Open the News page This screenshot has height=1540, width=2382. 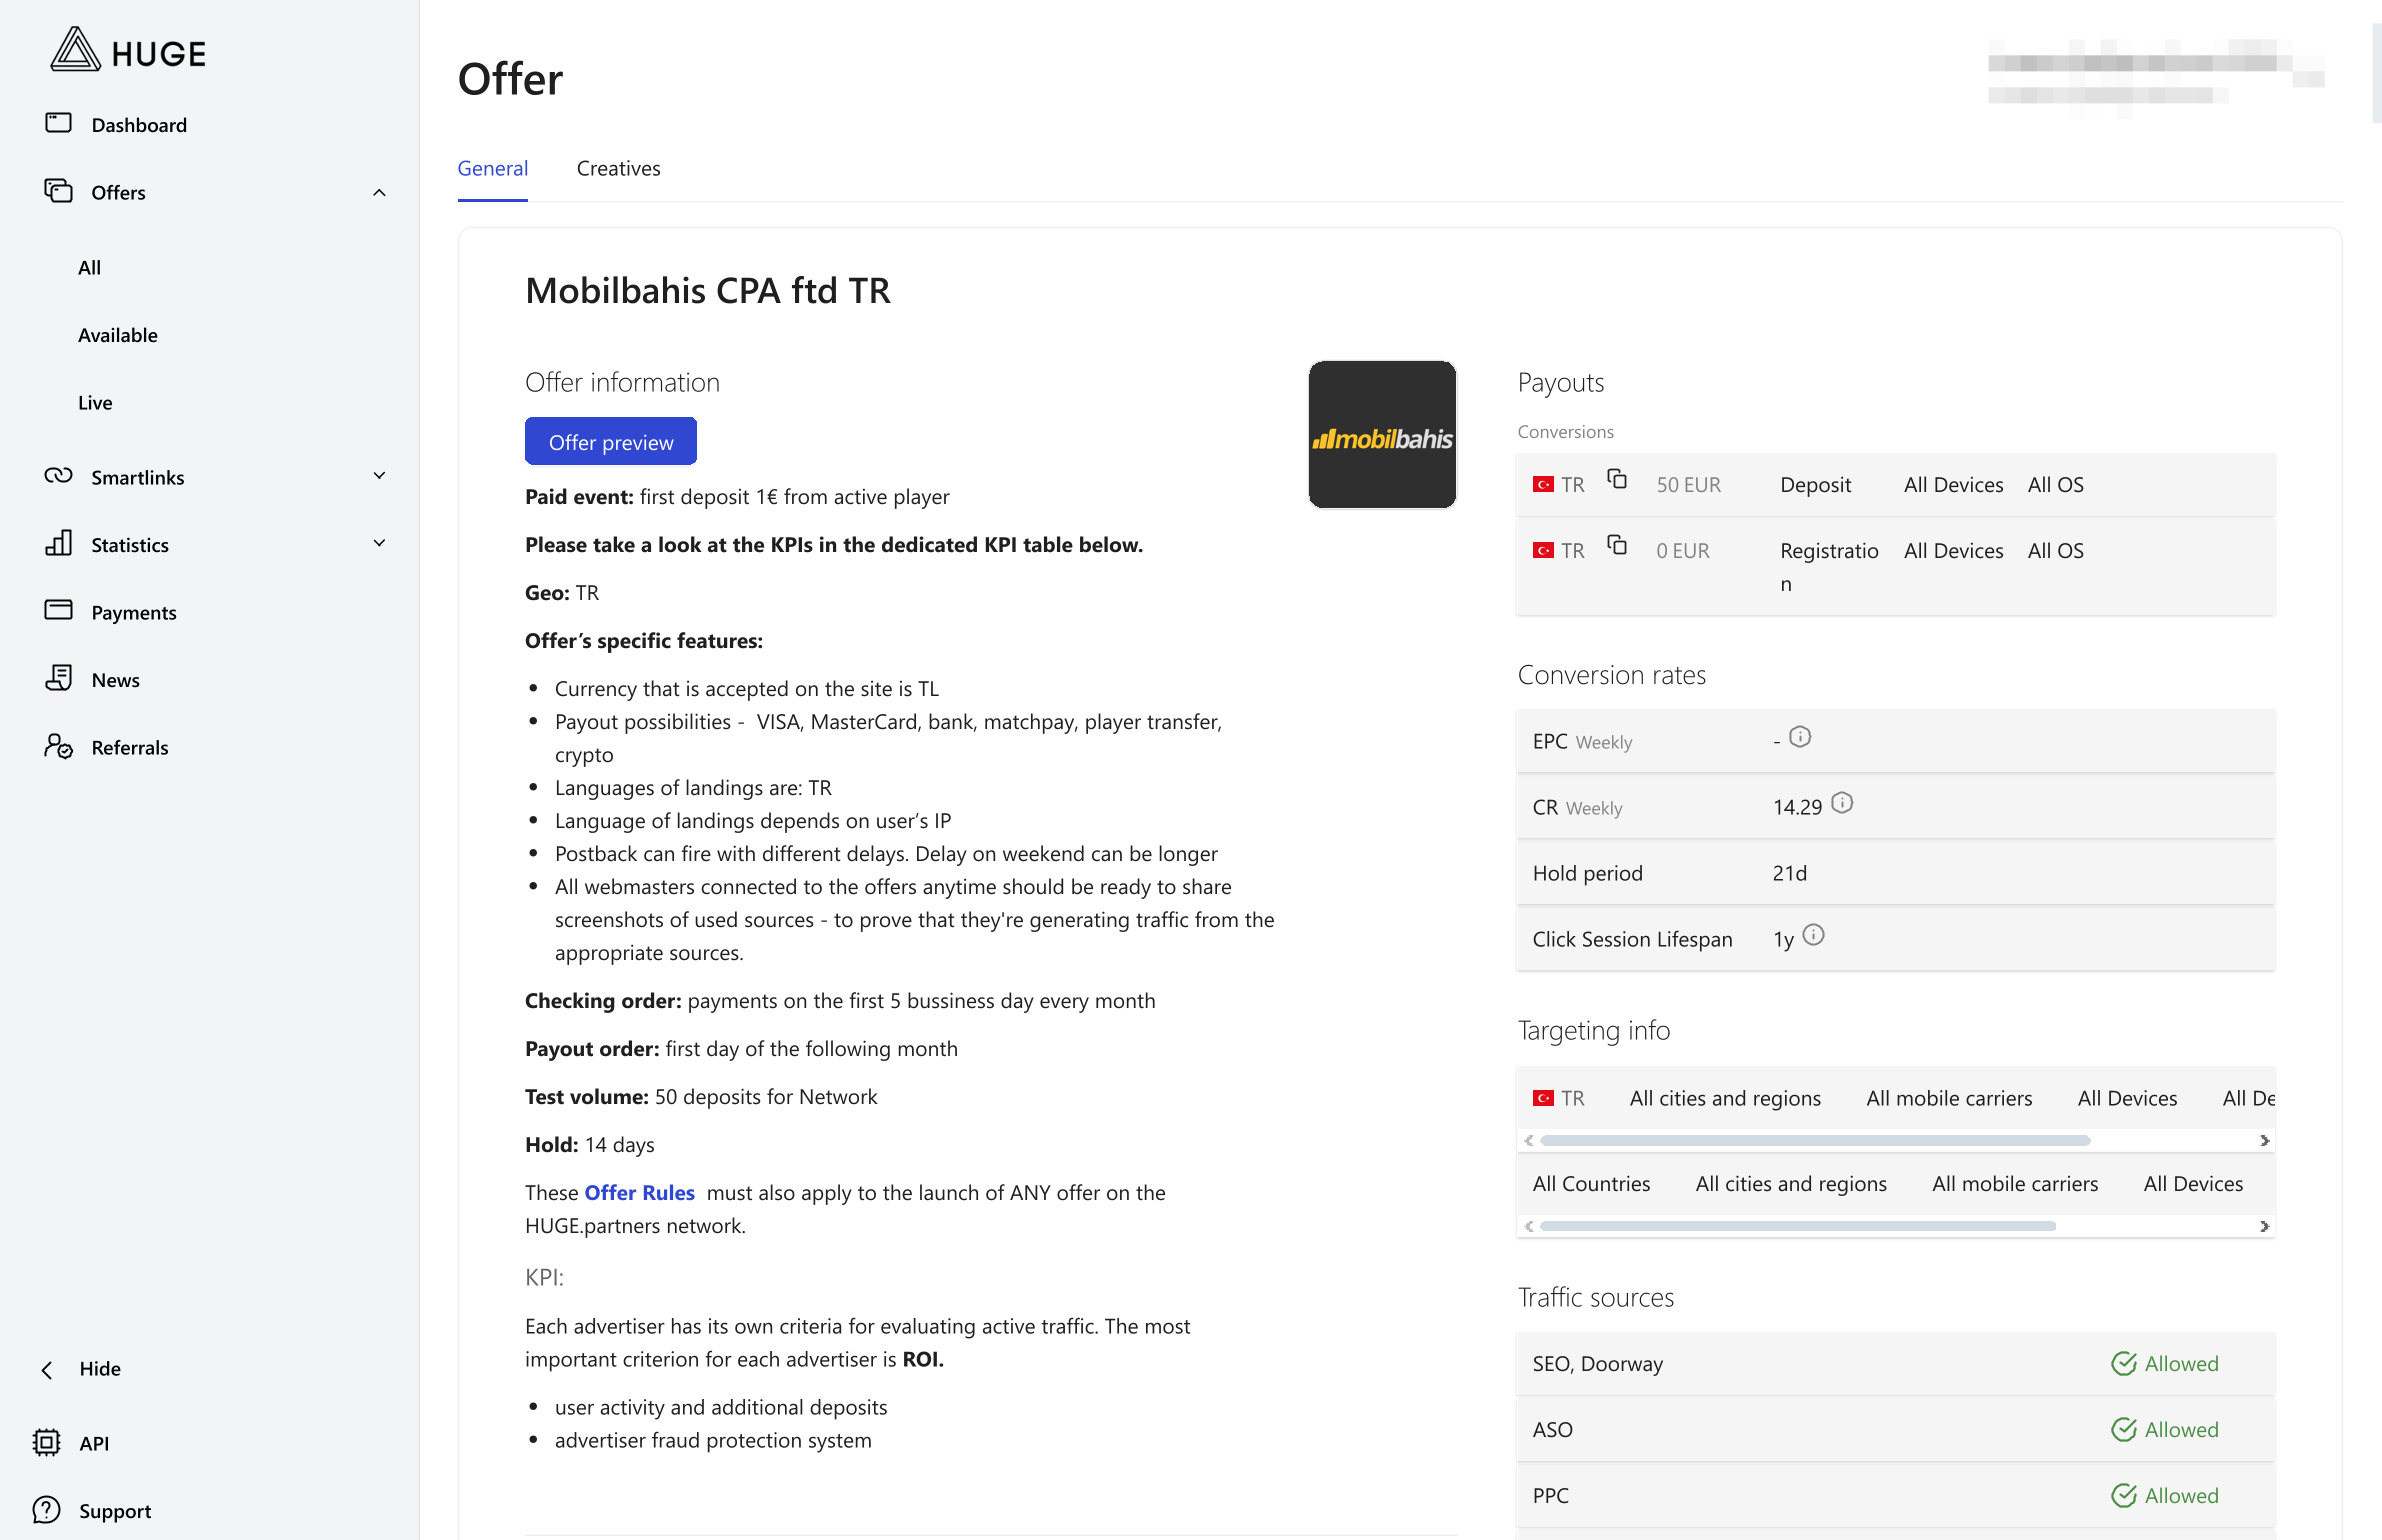click(116, 680)
